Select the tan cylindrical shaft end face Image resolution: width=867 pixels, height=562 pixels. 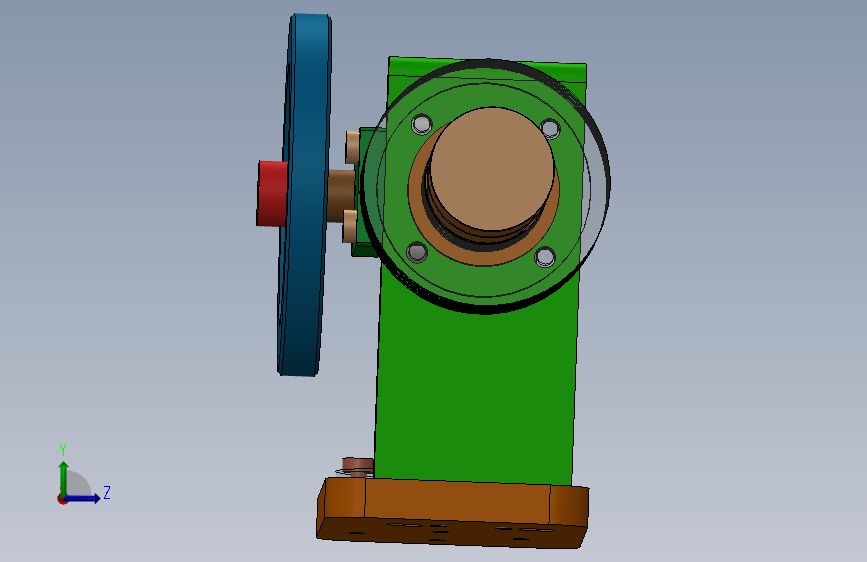[x=492, y=168]
